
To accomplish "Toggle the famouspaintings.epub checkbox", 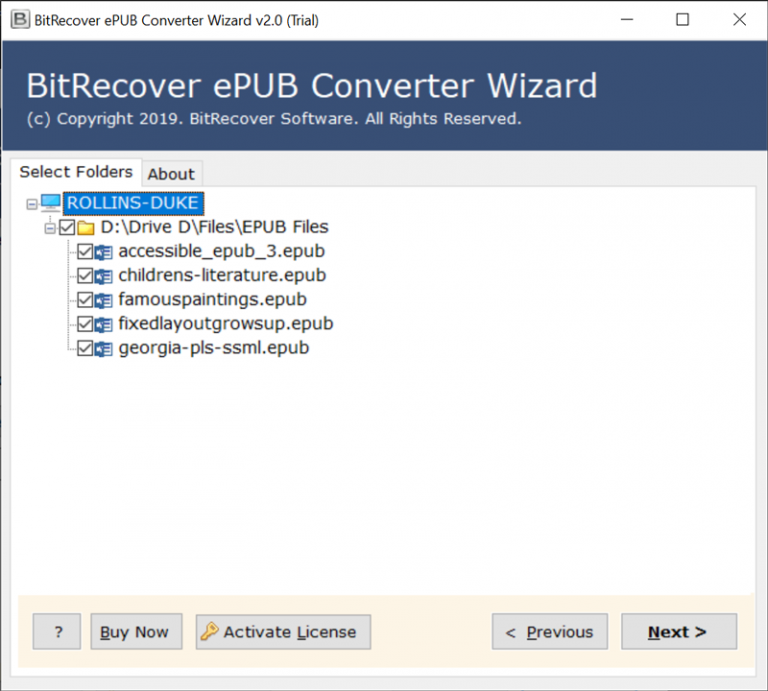I will click(x=85, y=300).
